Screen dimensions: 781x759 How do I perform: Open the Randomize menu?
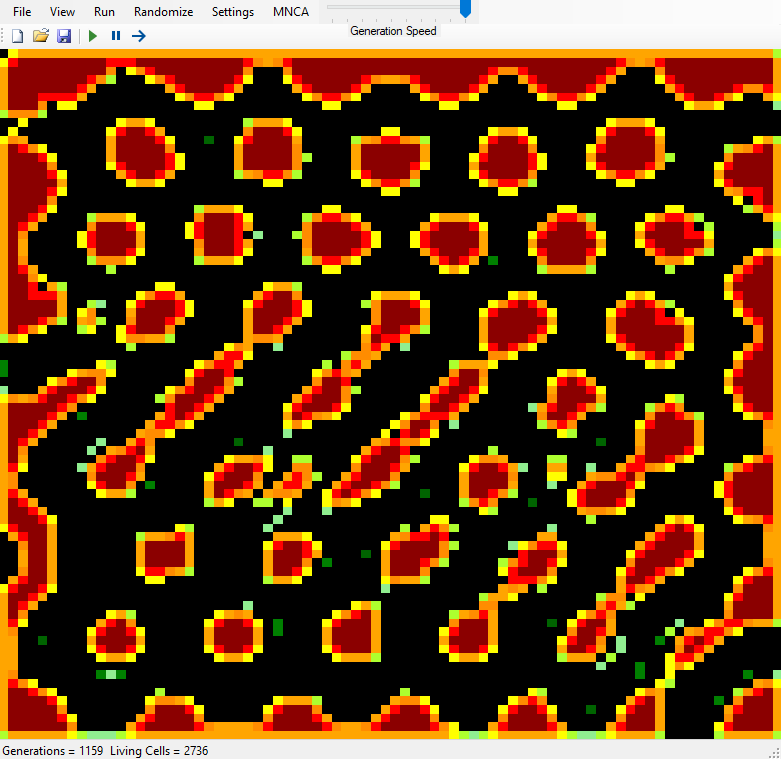click(x=163, y=11)
